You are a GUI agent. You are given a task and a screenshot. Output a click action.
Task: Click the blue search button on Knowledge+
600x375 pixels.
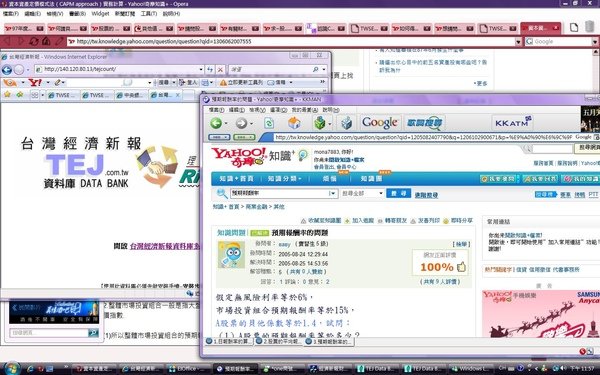pyautogui.click(x=398, y=194)
